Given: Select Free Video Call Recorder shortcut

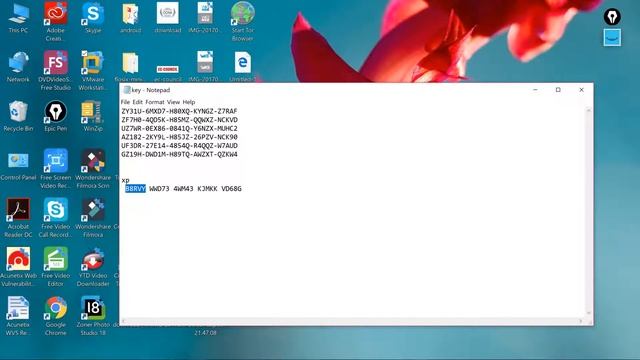Looking at the screenshot, I should coord(56,218).
